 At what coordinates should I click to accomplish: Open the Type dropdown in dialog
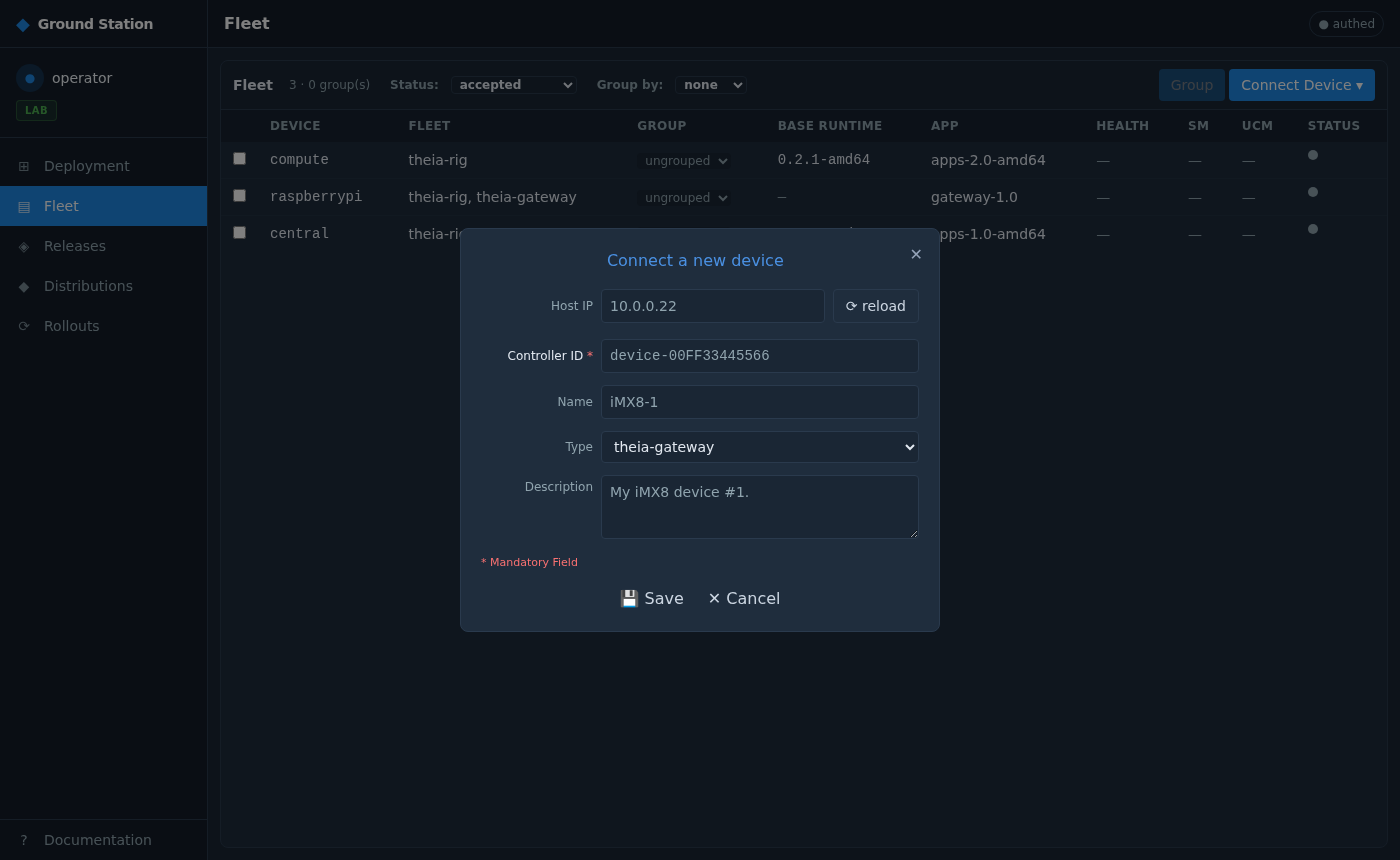(760, 447)
